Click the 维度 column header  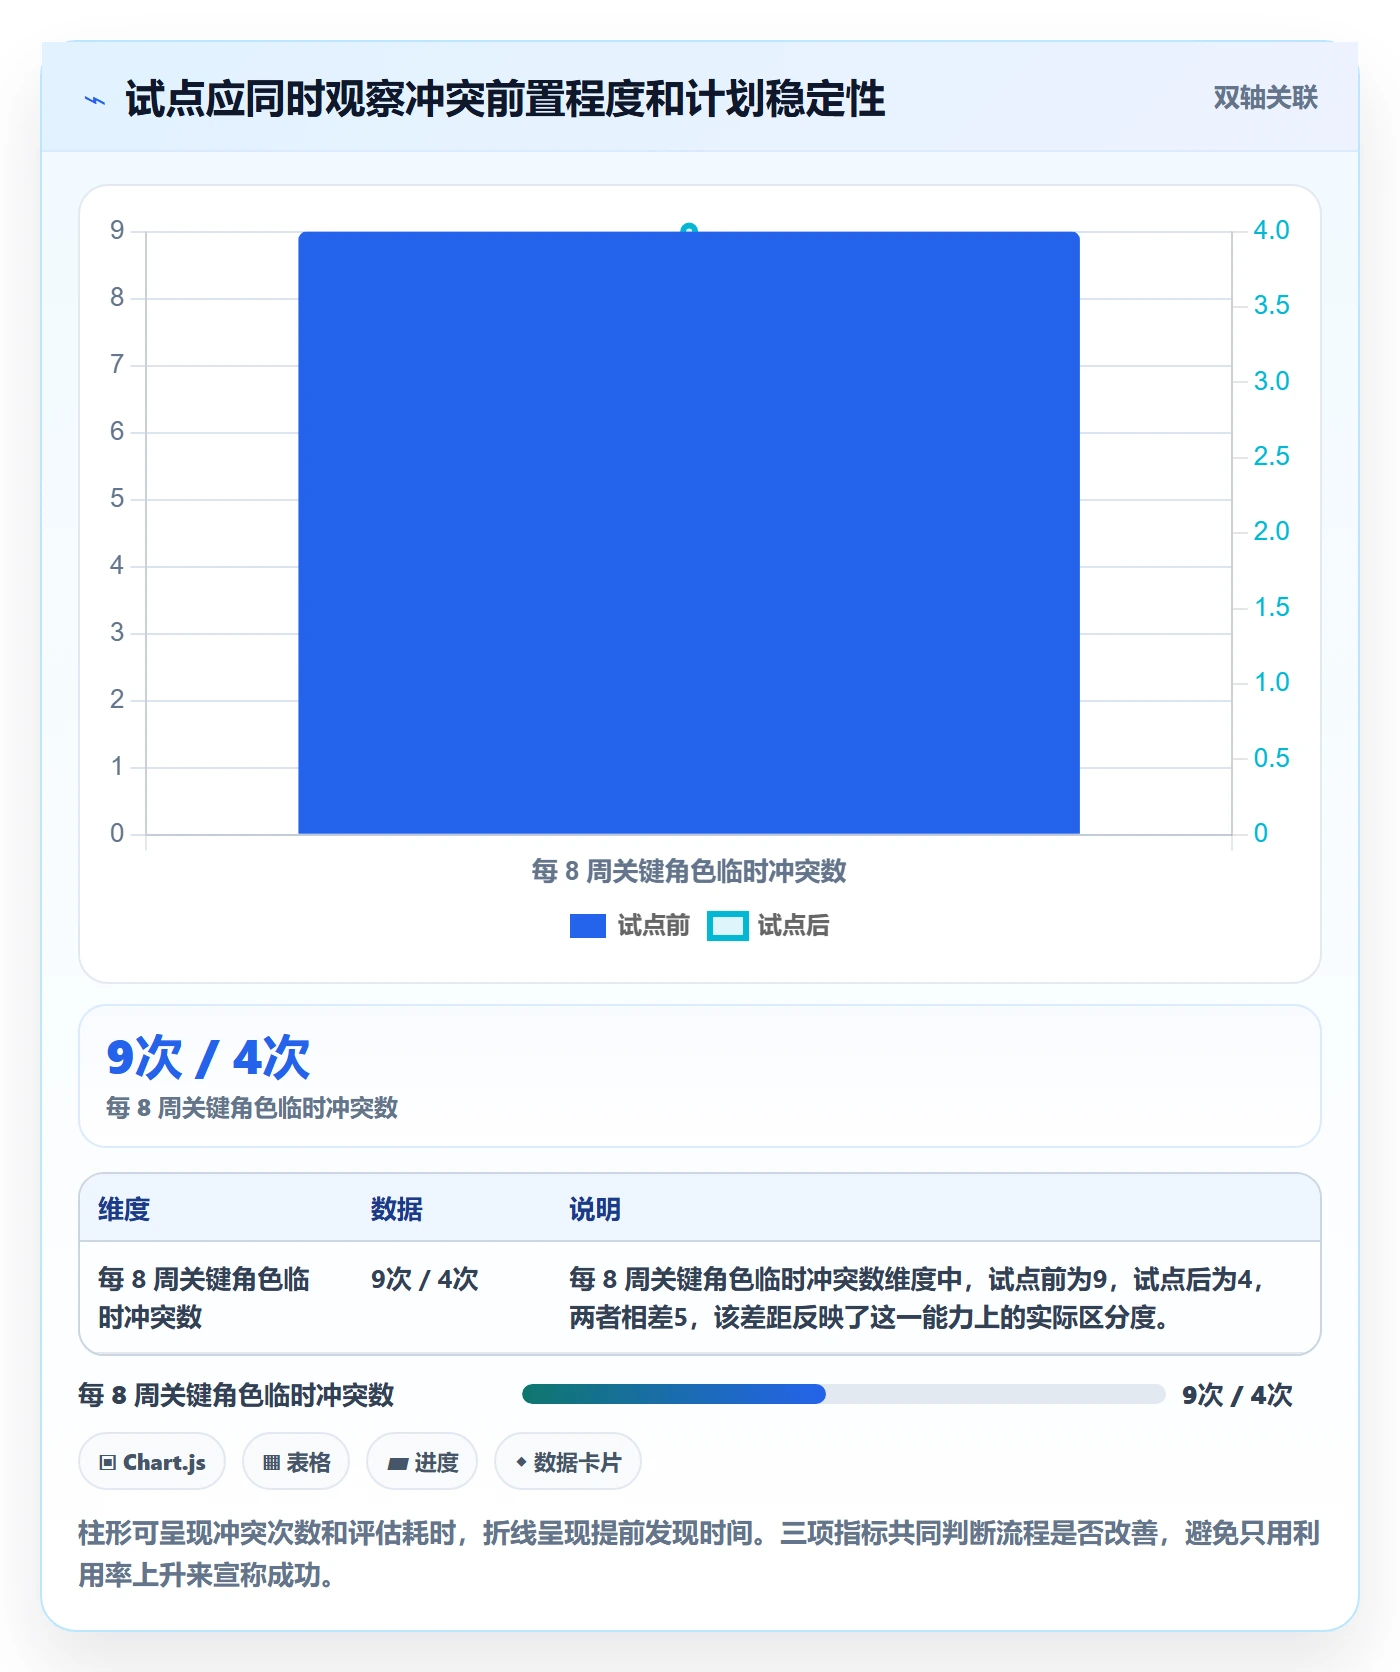[x=124, y=1209]
